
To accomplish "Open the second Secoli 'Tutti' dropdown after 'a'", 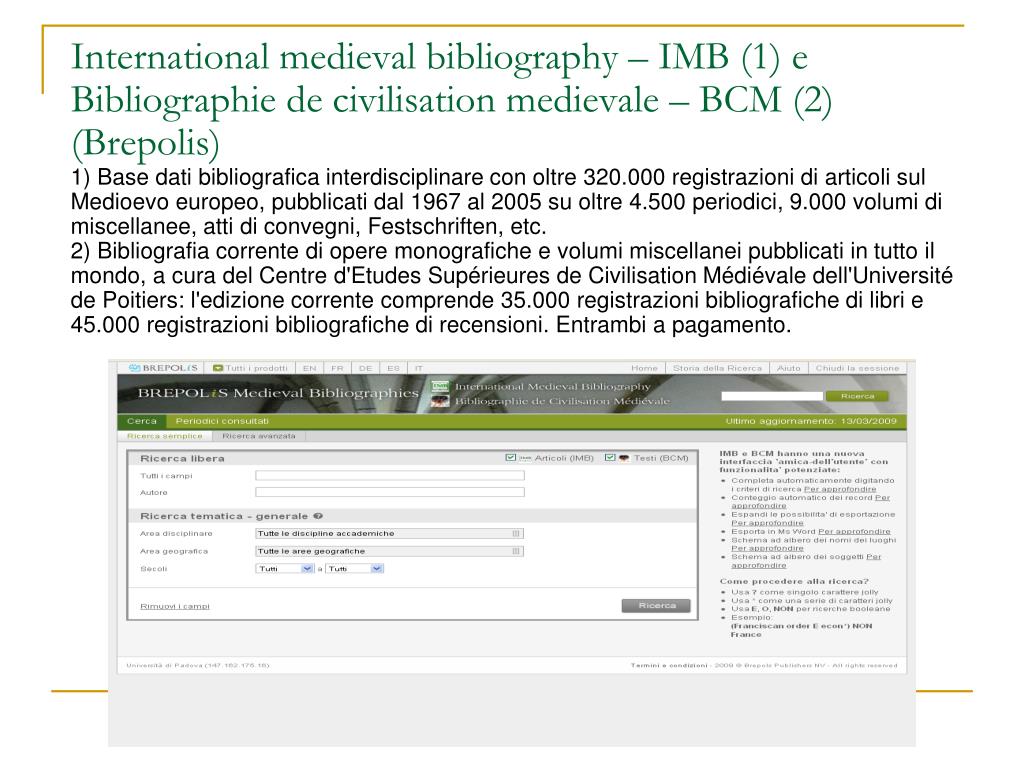I will 355,569.
